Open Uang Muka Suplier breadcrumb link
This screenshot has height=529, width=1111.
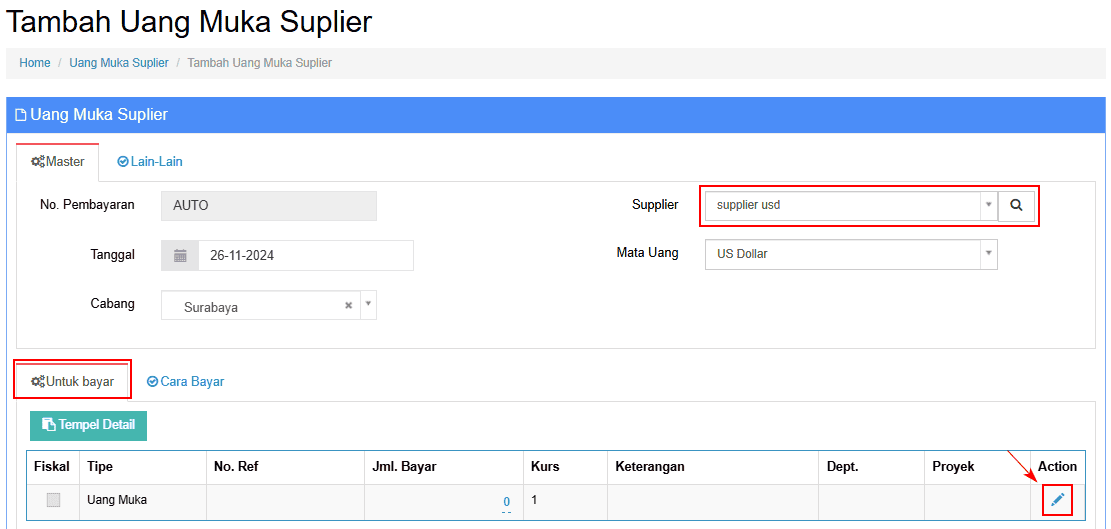(119, 63)
